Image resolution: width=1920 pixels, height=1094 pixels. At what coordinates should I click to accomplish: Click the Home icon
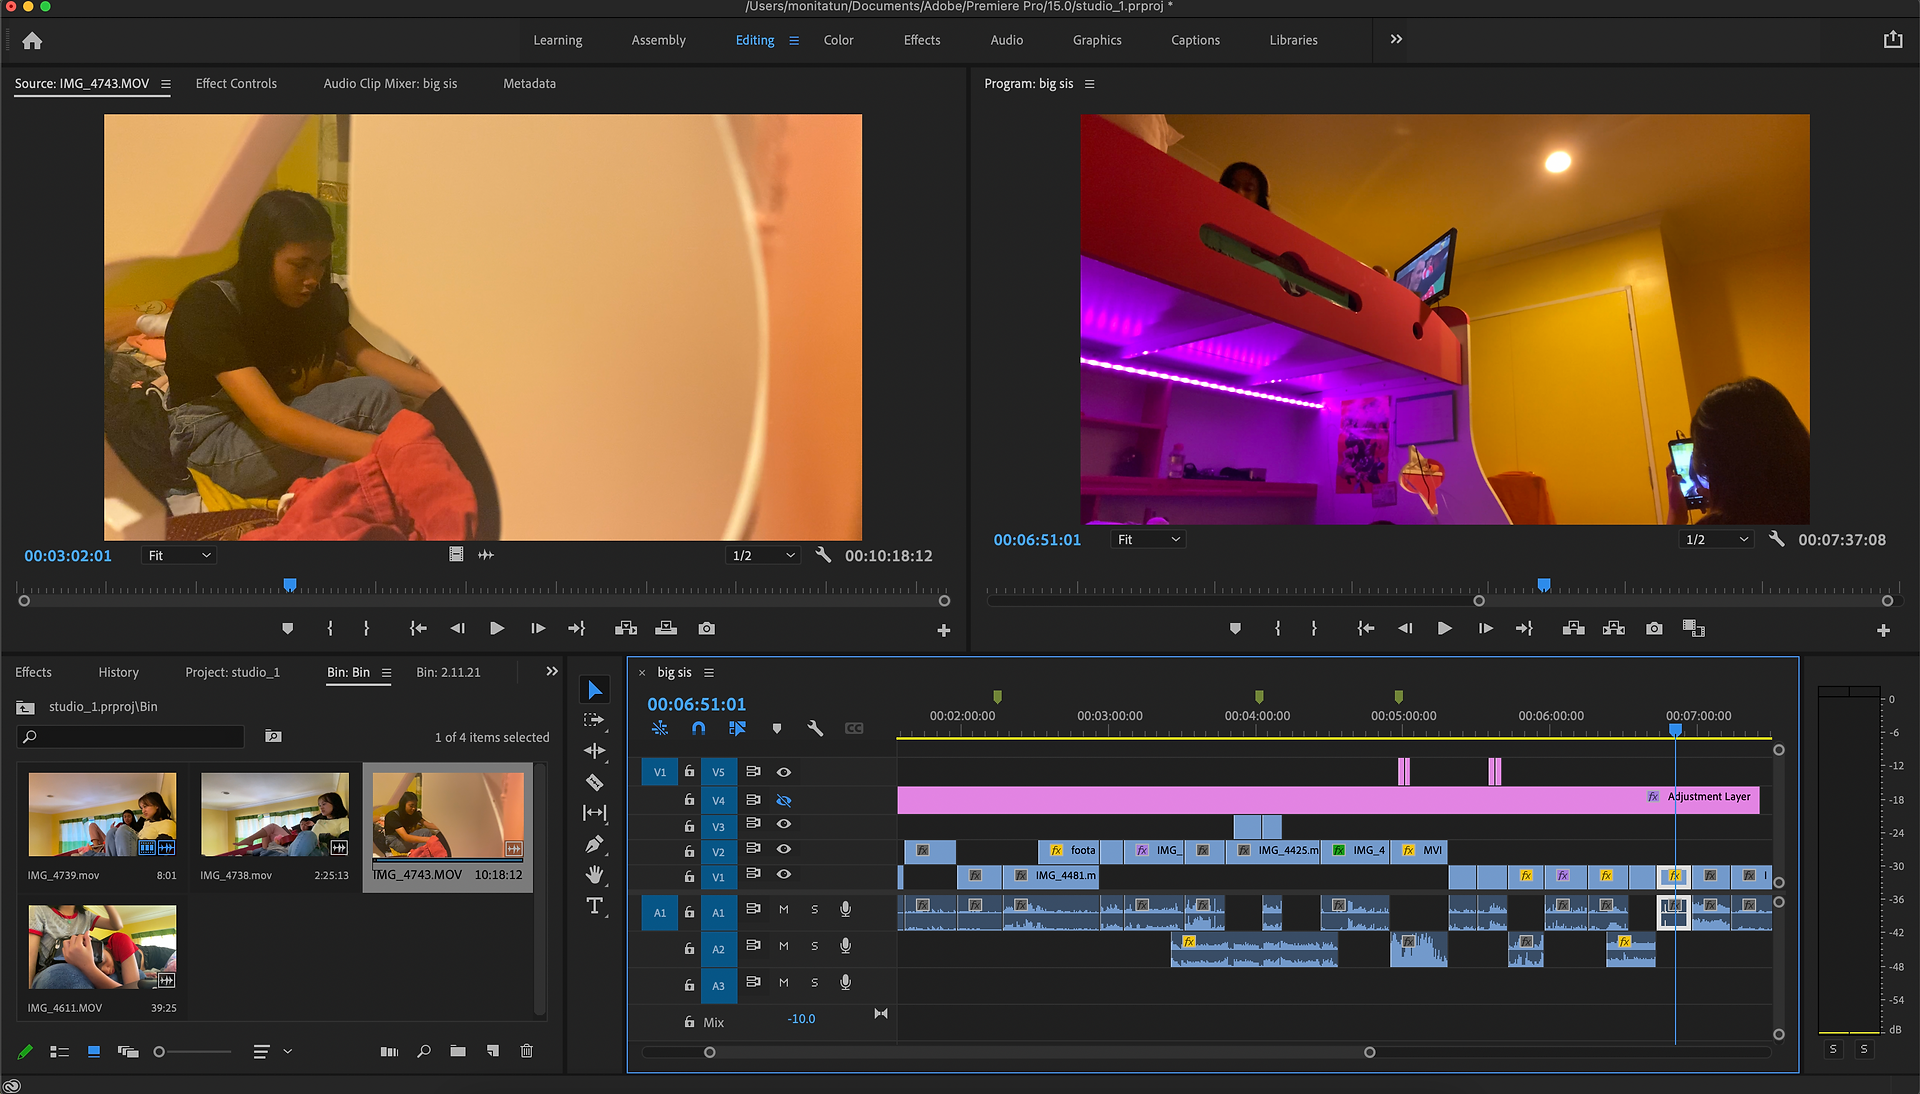32,40
